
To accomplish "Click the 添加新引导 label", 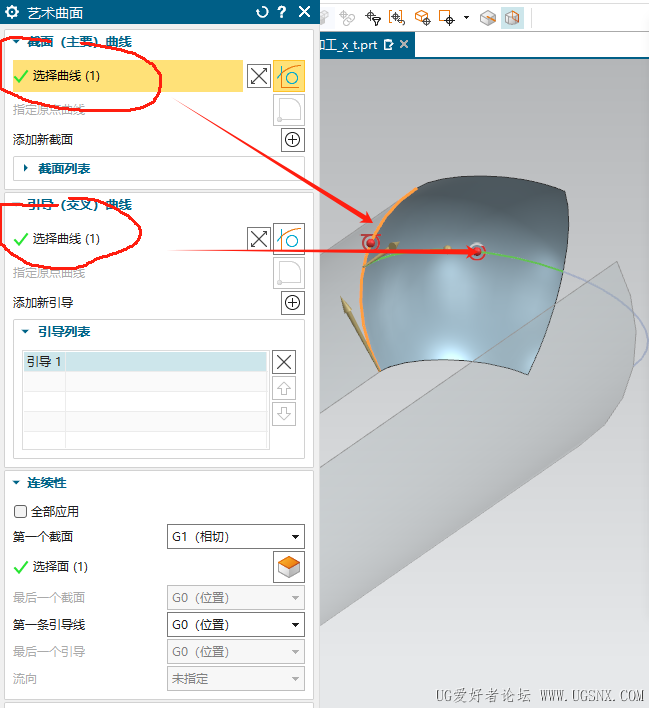I will tap(43, 303).
